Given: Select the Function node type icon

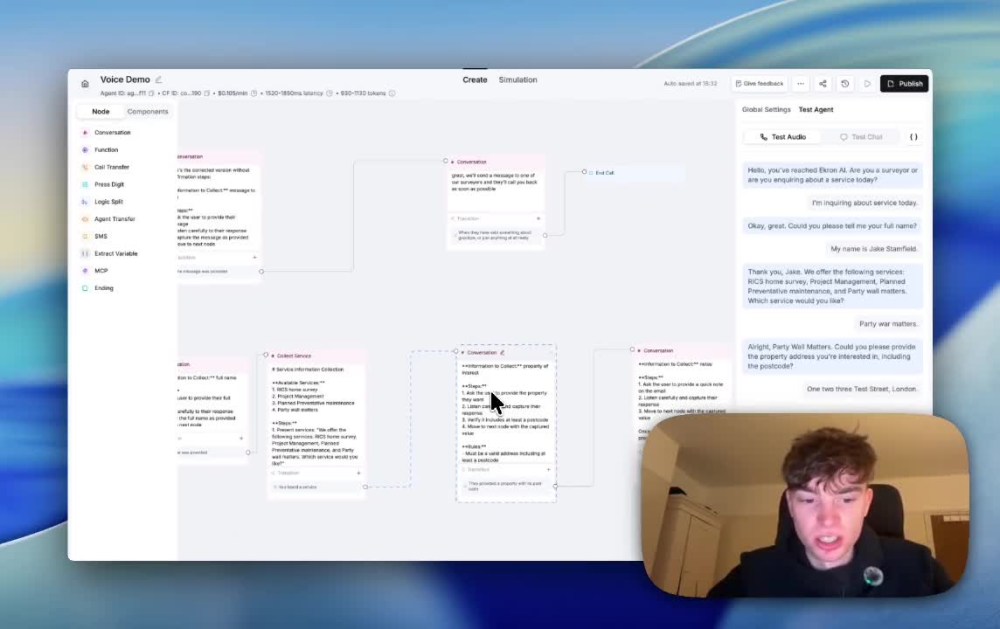Looking at the screenshot, I should 85,150.
